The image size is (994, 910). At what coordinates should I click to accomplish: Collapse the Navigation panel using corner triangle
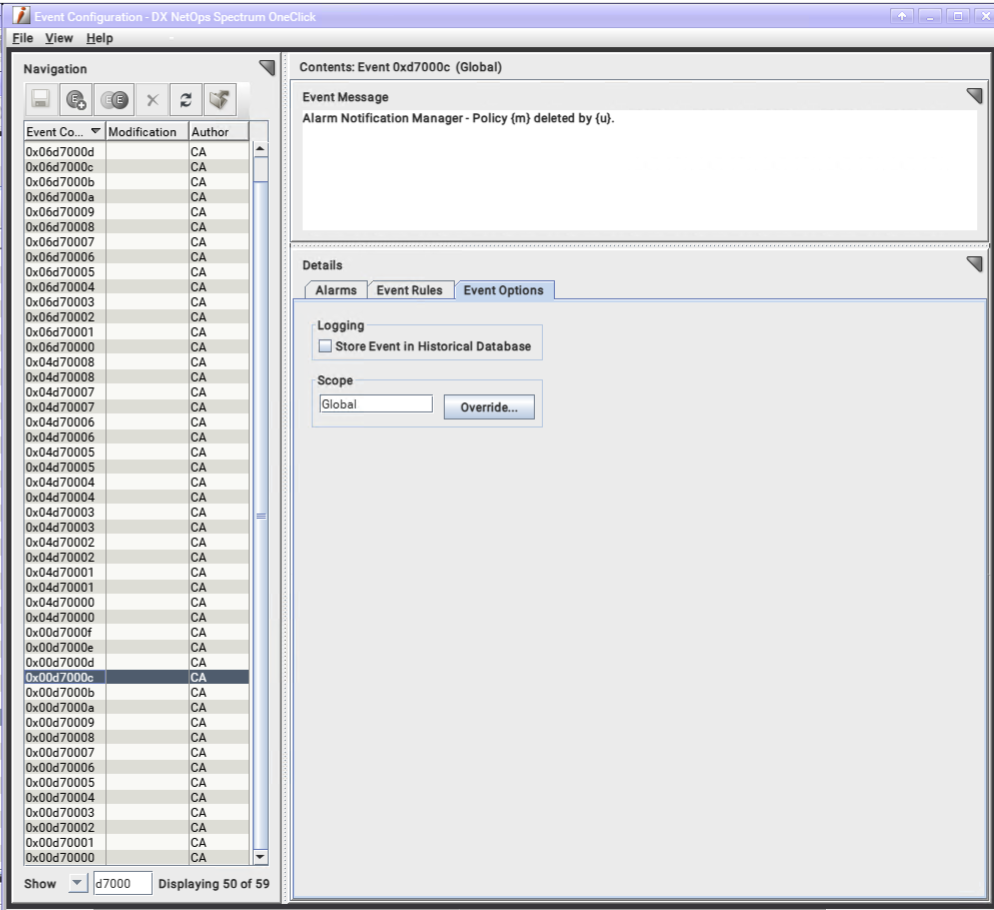(x=266, y=67)
